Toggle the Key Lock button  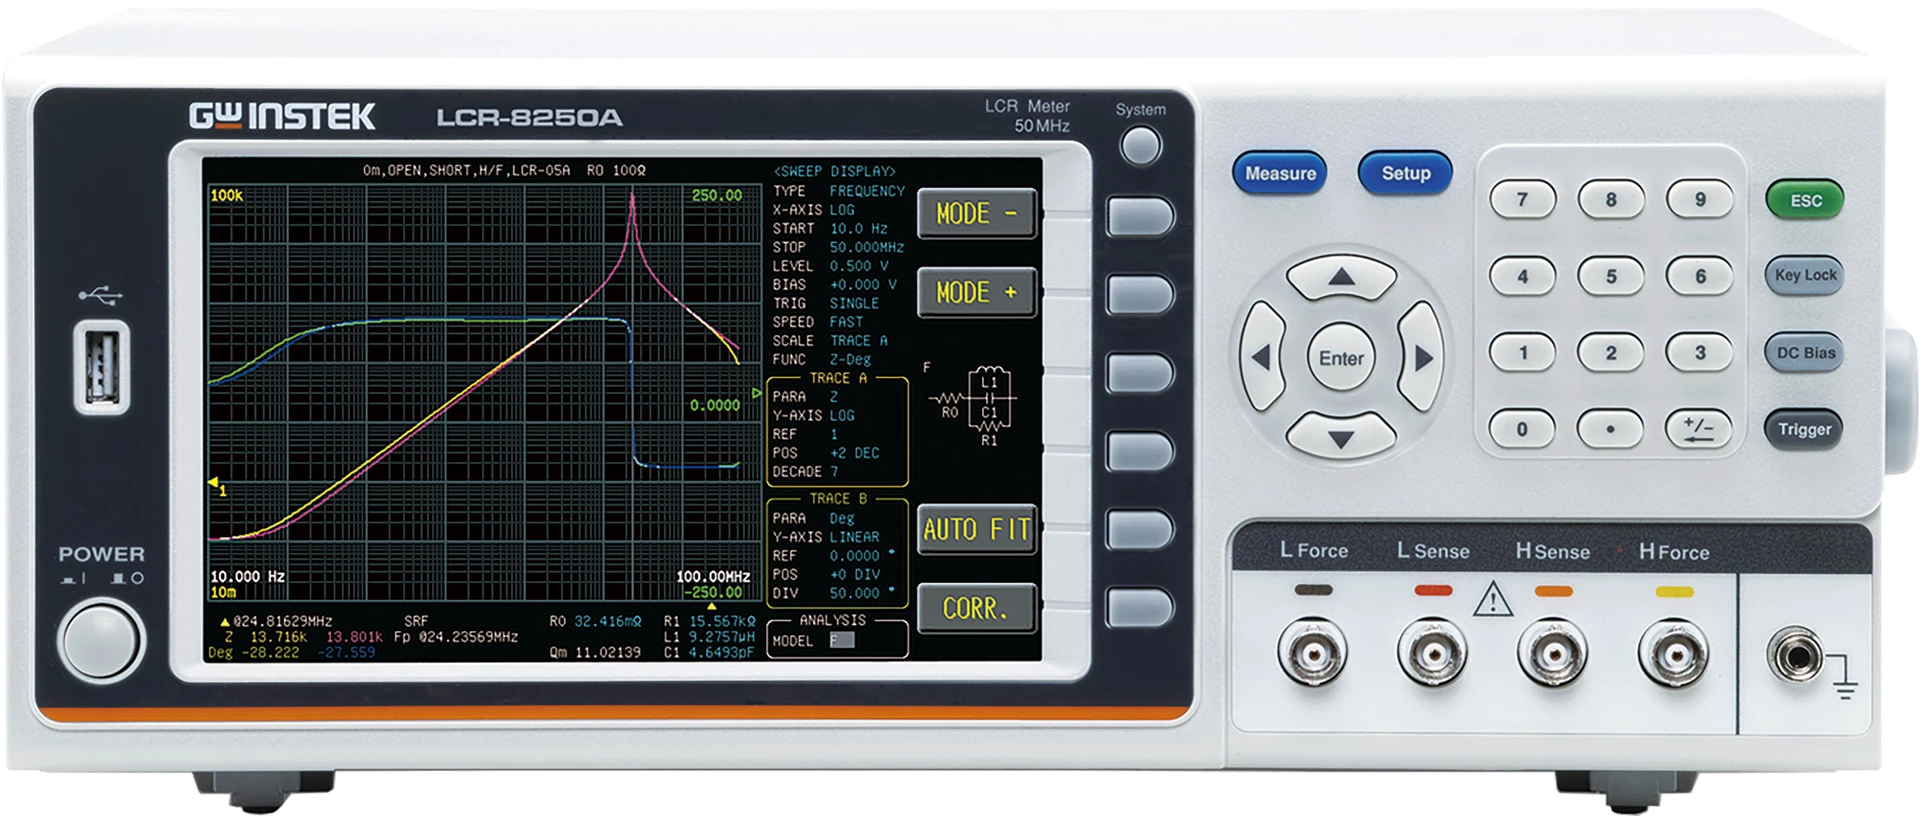pos(1805,275)
